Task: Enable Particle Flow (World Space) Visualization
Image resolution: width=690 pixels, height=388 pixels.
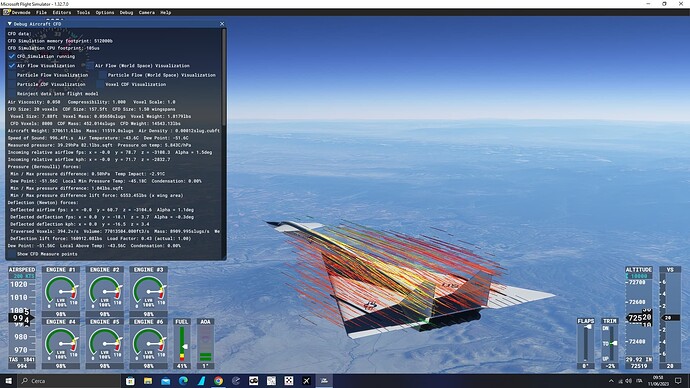Action: (x=103, y=75)
